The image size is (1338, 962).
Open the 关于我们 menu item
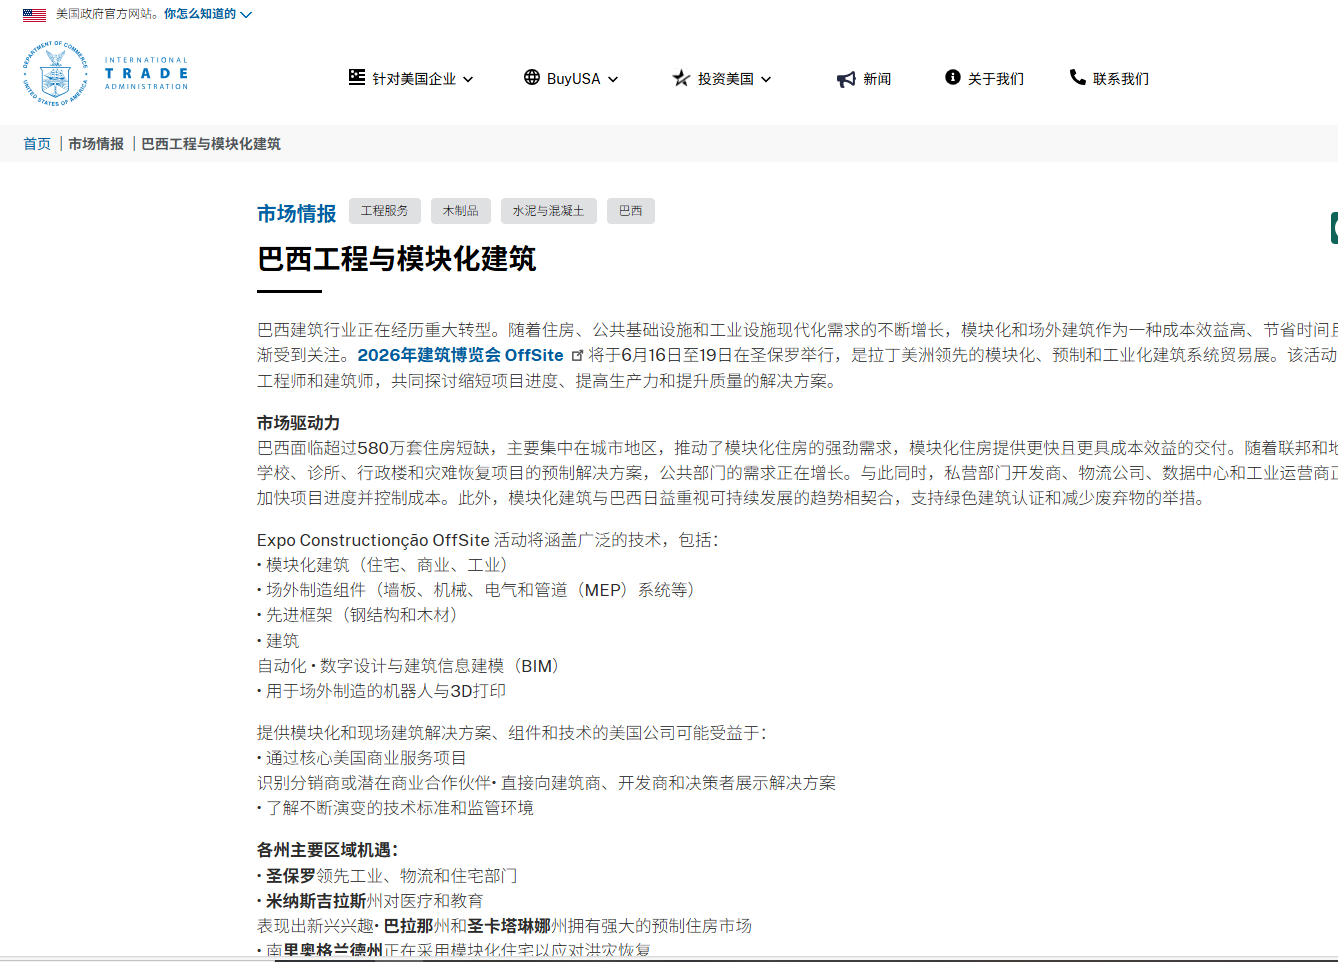(995, 78)
